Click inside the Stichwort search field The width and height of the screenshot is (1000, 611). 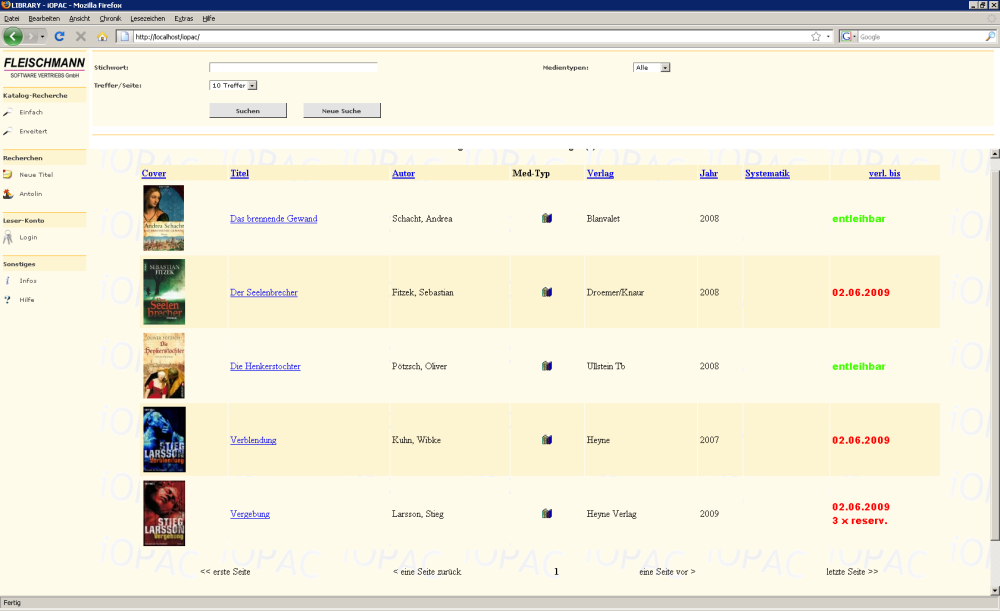(293, 68)
